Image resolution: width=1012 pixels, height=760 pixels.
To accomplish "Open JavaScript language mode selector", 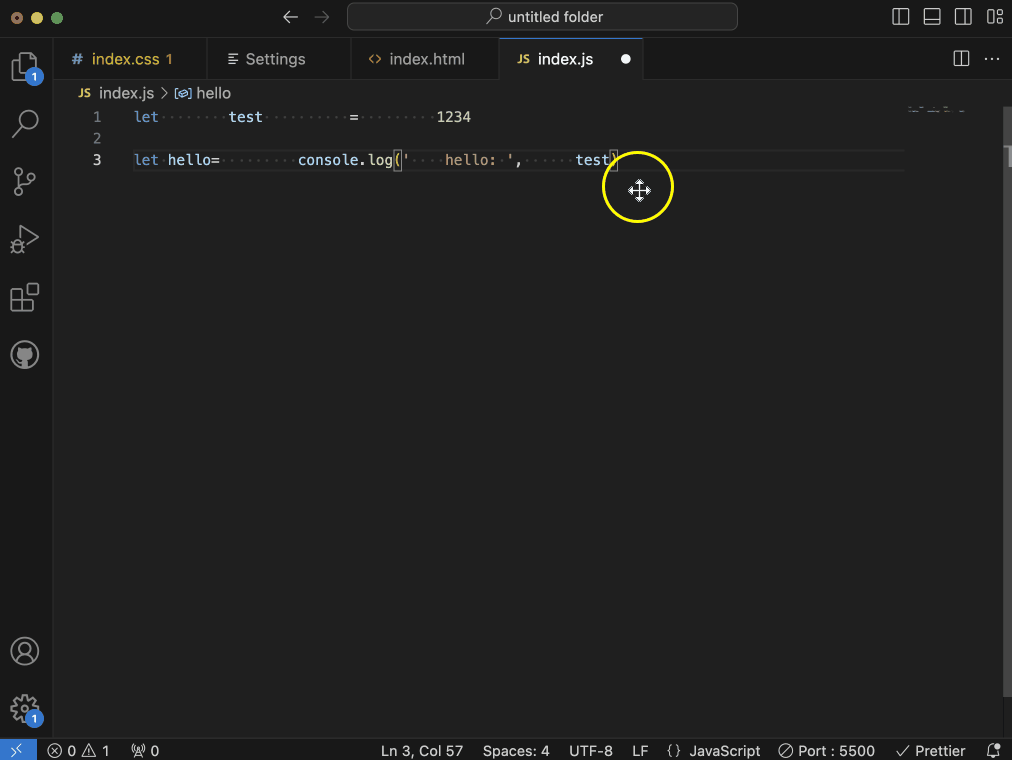I will point(713,750).
